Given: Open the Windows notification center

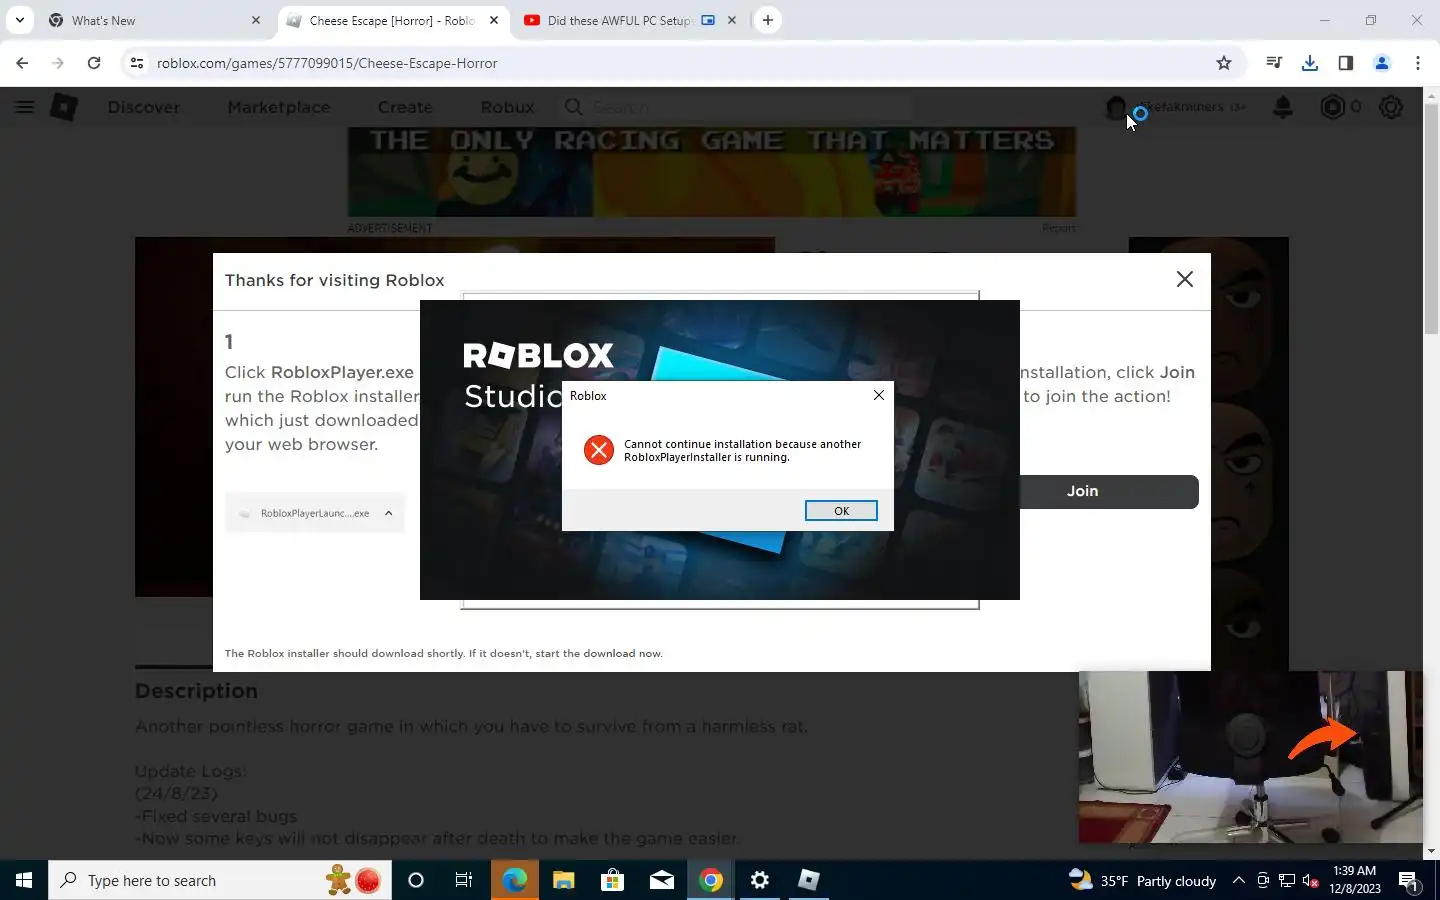Looking at the screenshot, I should click(1409, 880).
